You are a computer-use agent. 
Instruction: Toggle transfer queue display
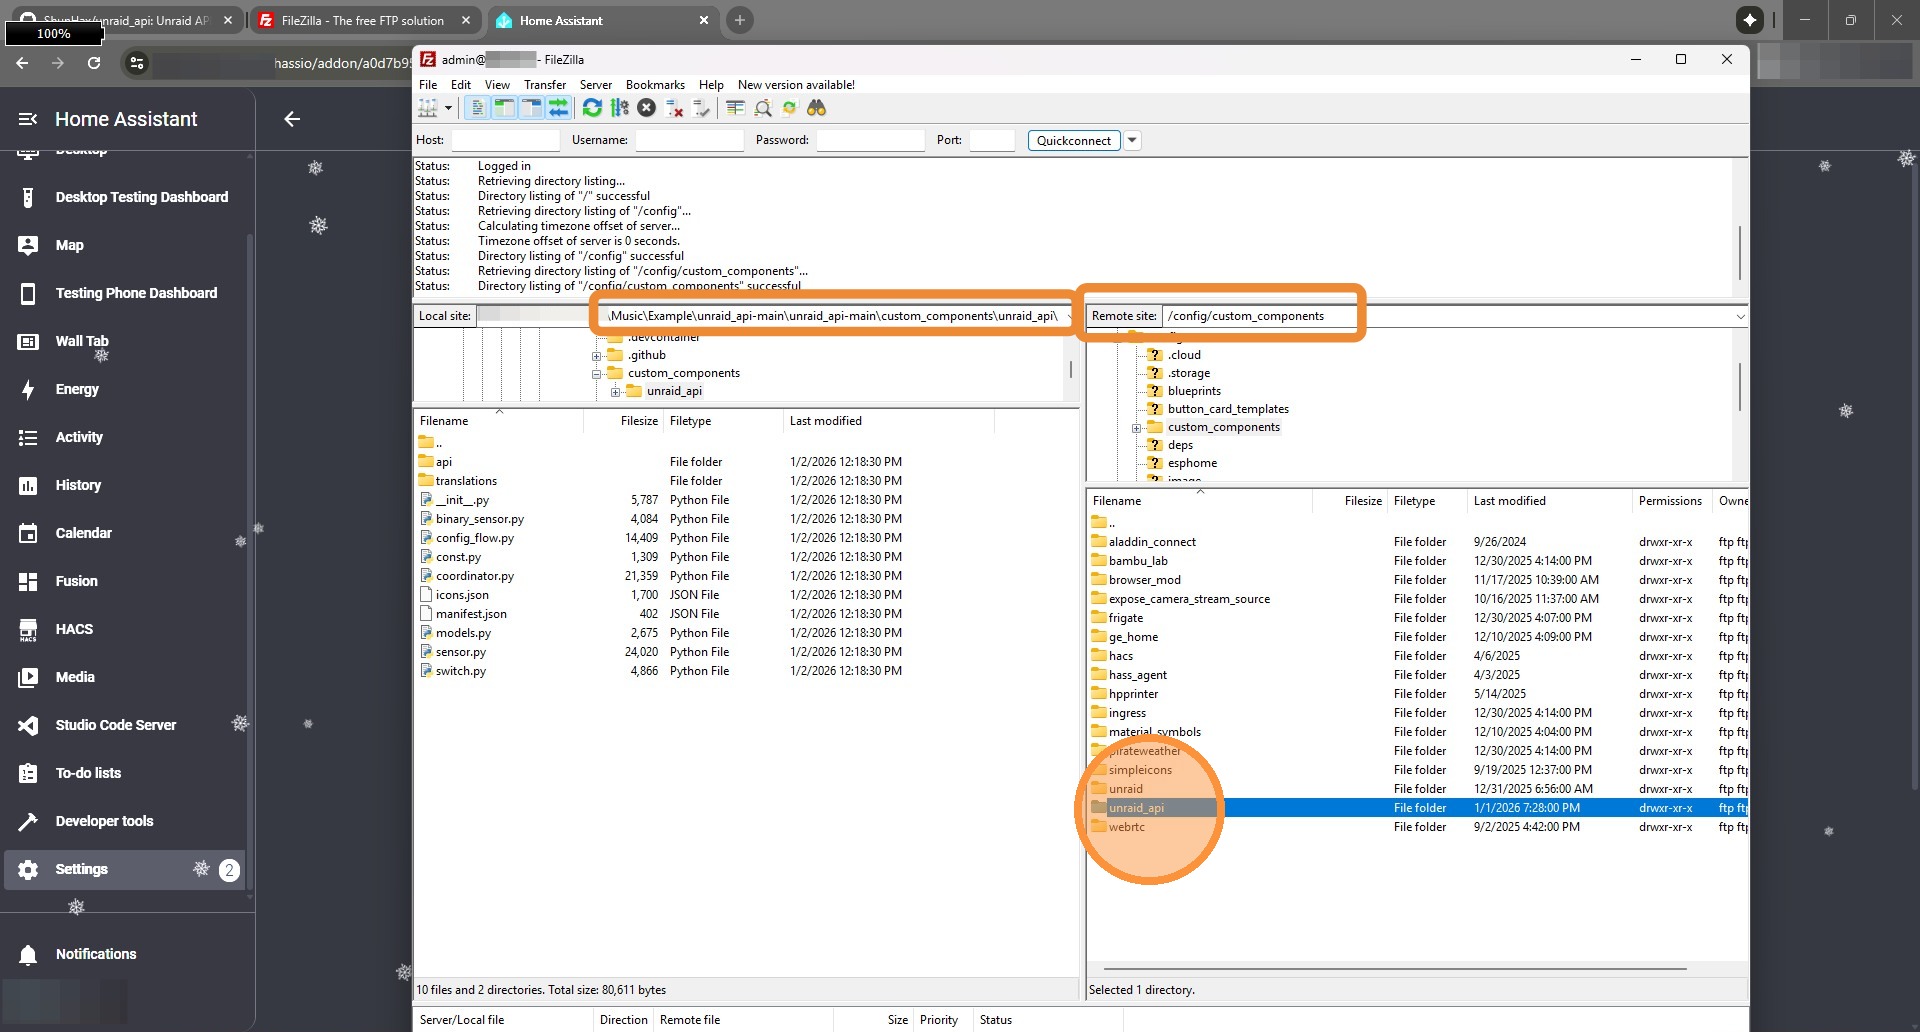pos(558,108)
